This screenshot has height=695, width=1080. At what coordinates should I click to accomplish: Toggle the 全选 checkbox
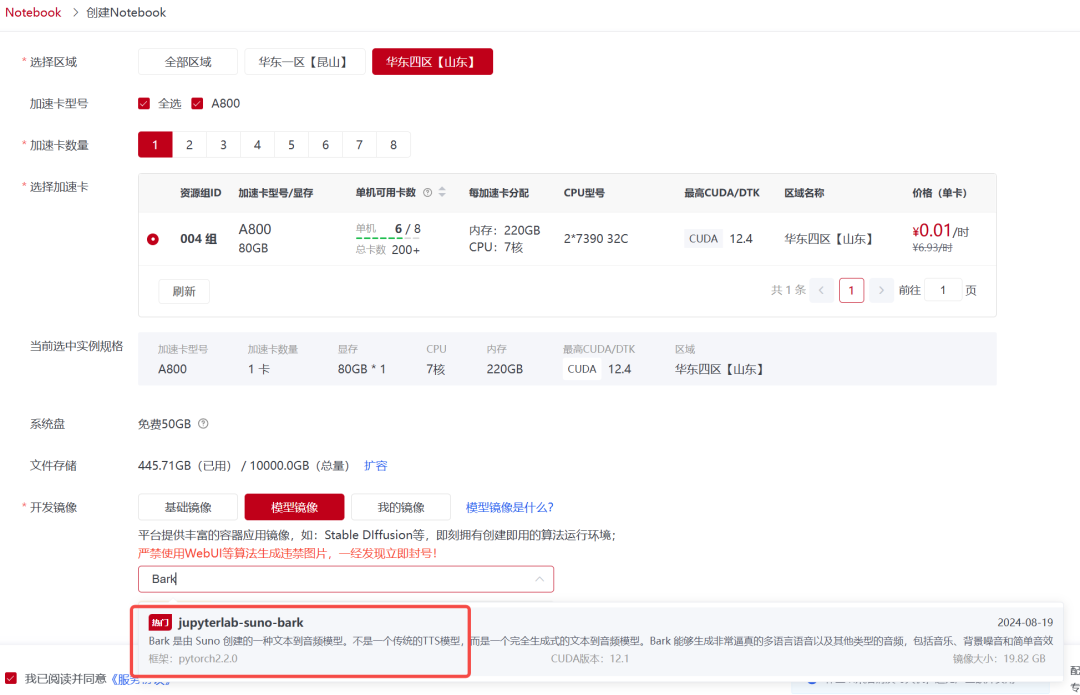tap(144, 104)
